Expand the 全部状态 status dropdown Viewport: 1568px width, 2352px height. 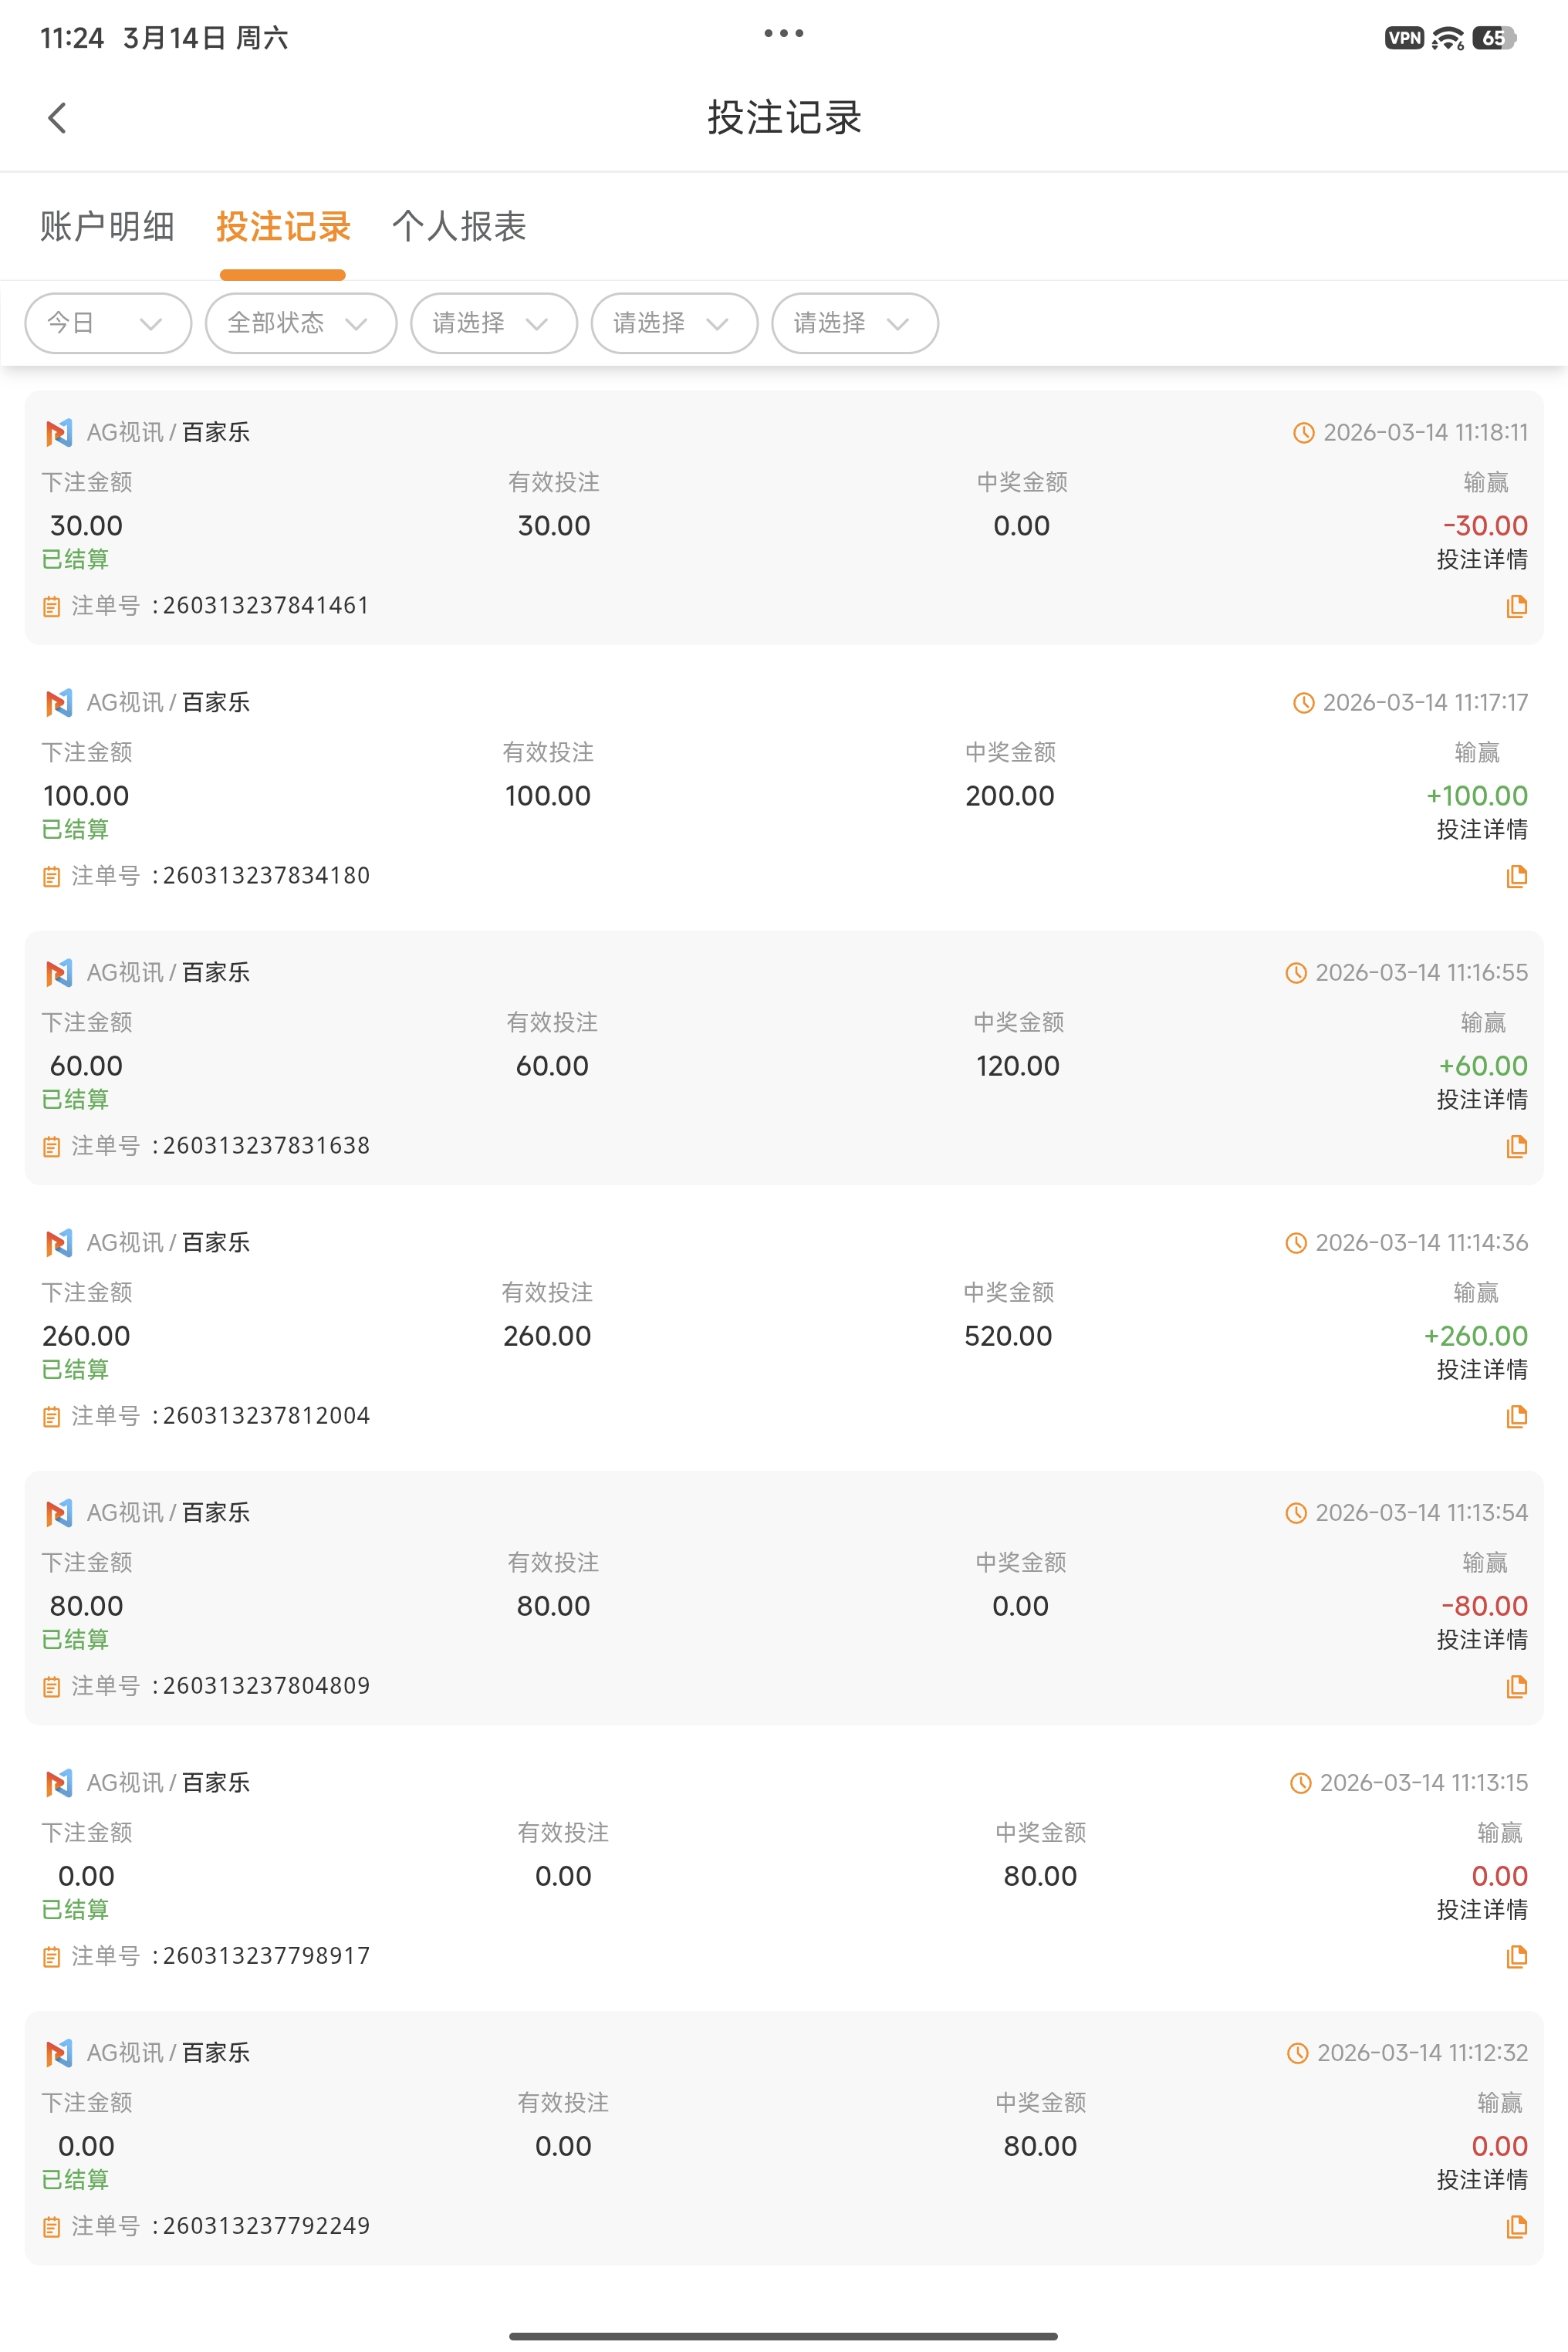[300, 323]
